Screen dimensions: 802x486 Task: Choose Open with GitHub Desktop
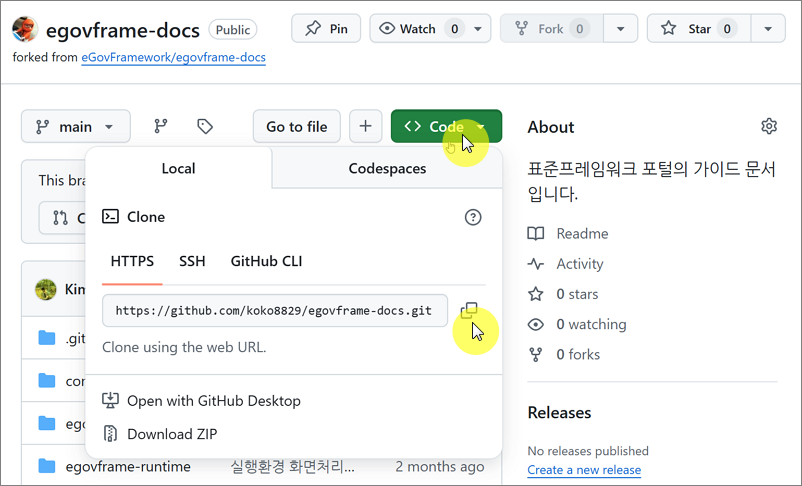(x=214, y=401)
